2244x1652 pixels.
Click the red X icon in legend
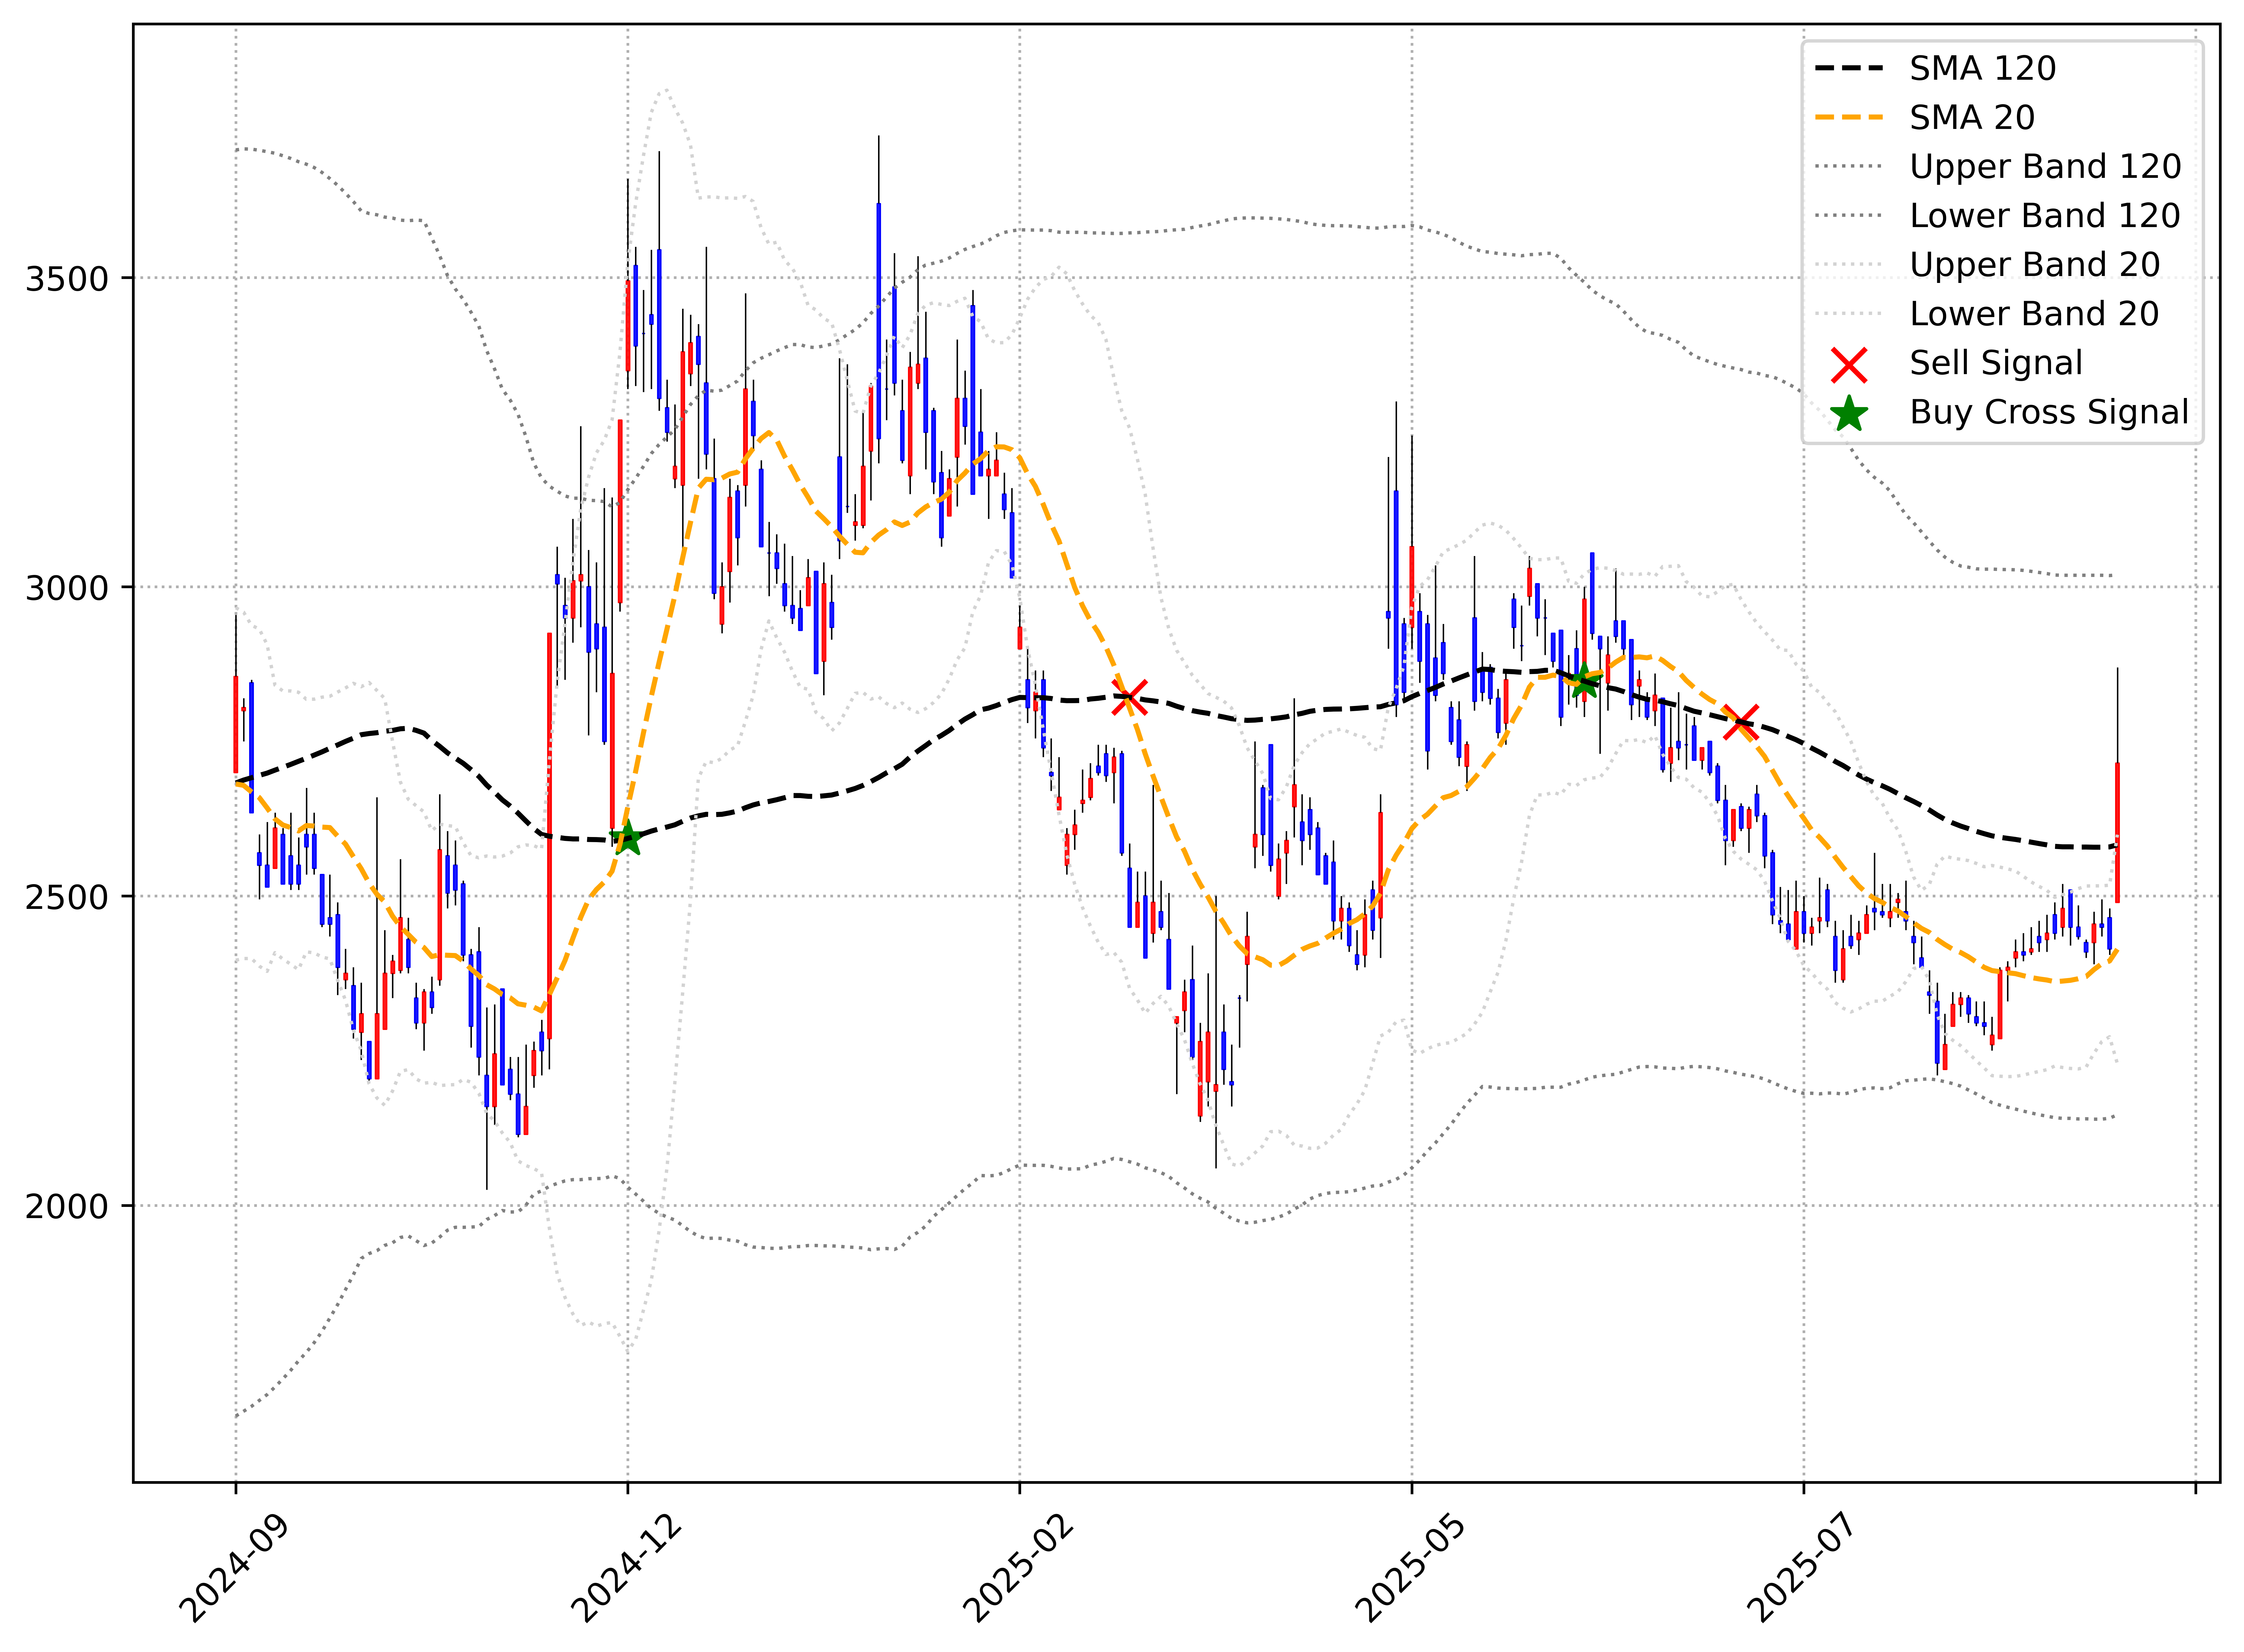(1849, 365)
